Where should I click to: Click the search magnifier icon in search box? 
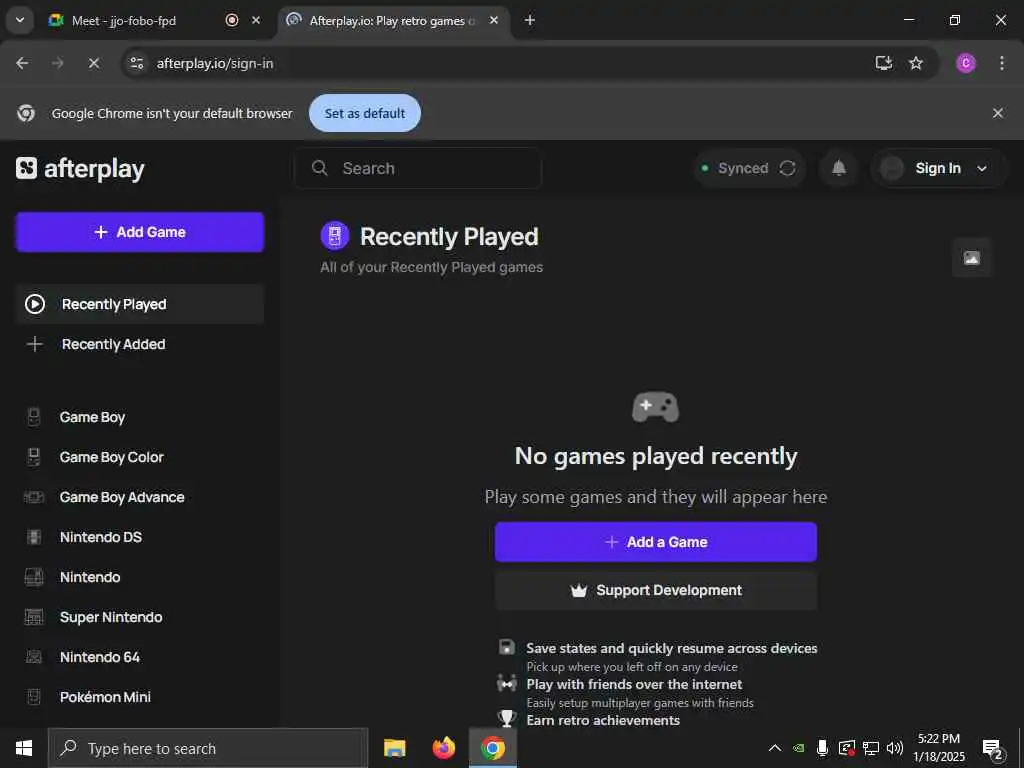click(319, 168)
